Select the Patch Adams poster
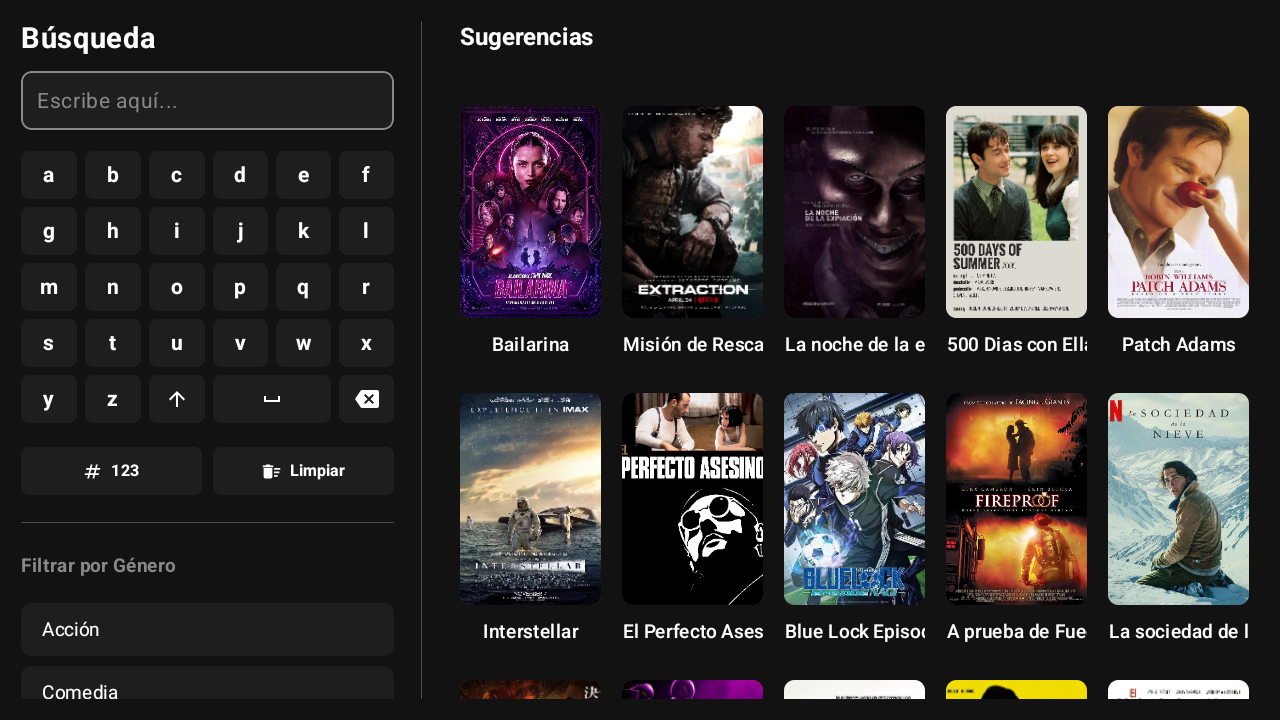This screenshot has height=720, width=1280. [x=1178, y=212]
